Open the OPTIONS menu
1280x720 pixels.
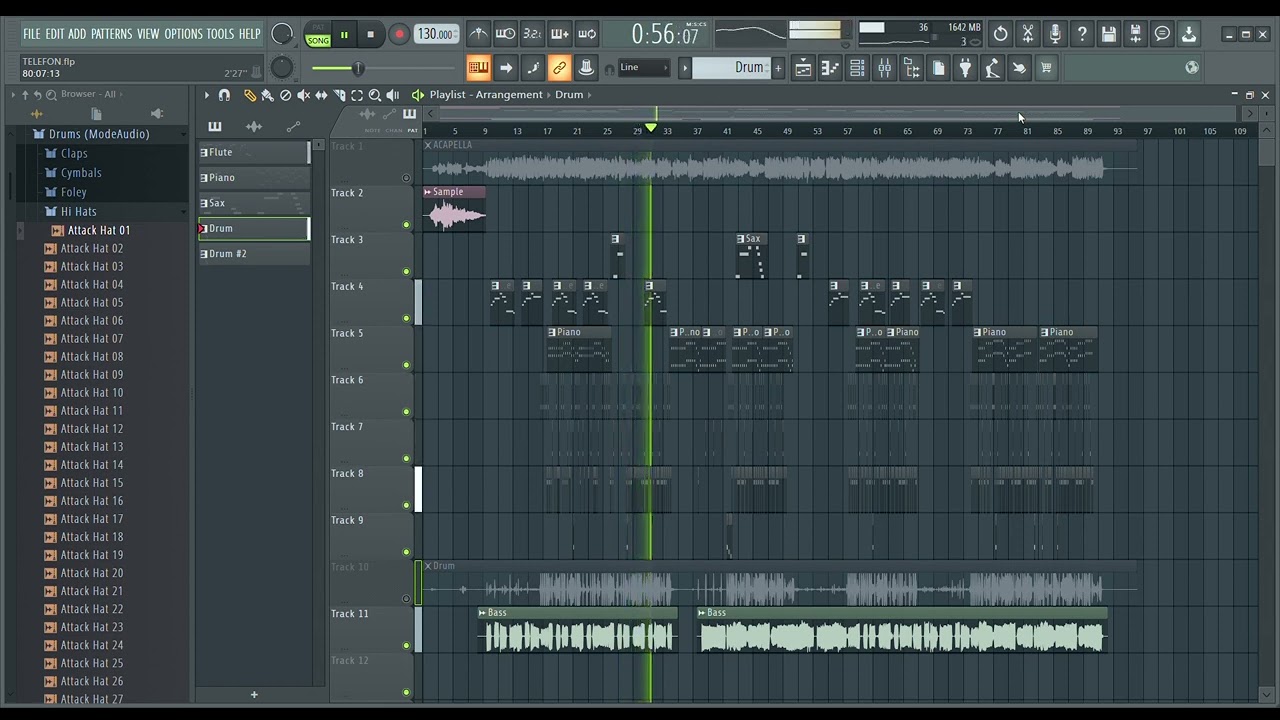[183, 34]
